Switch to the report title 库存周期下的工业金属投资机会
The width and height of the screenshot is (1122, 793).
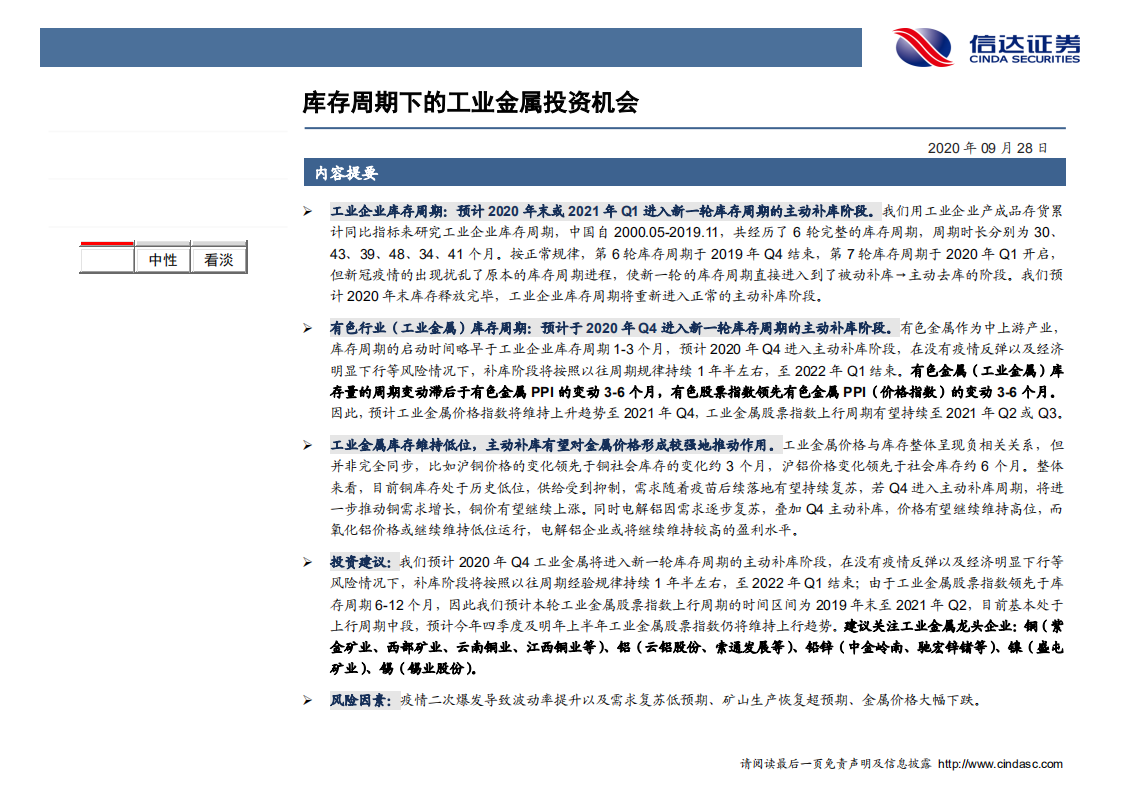471,100
